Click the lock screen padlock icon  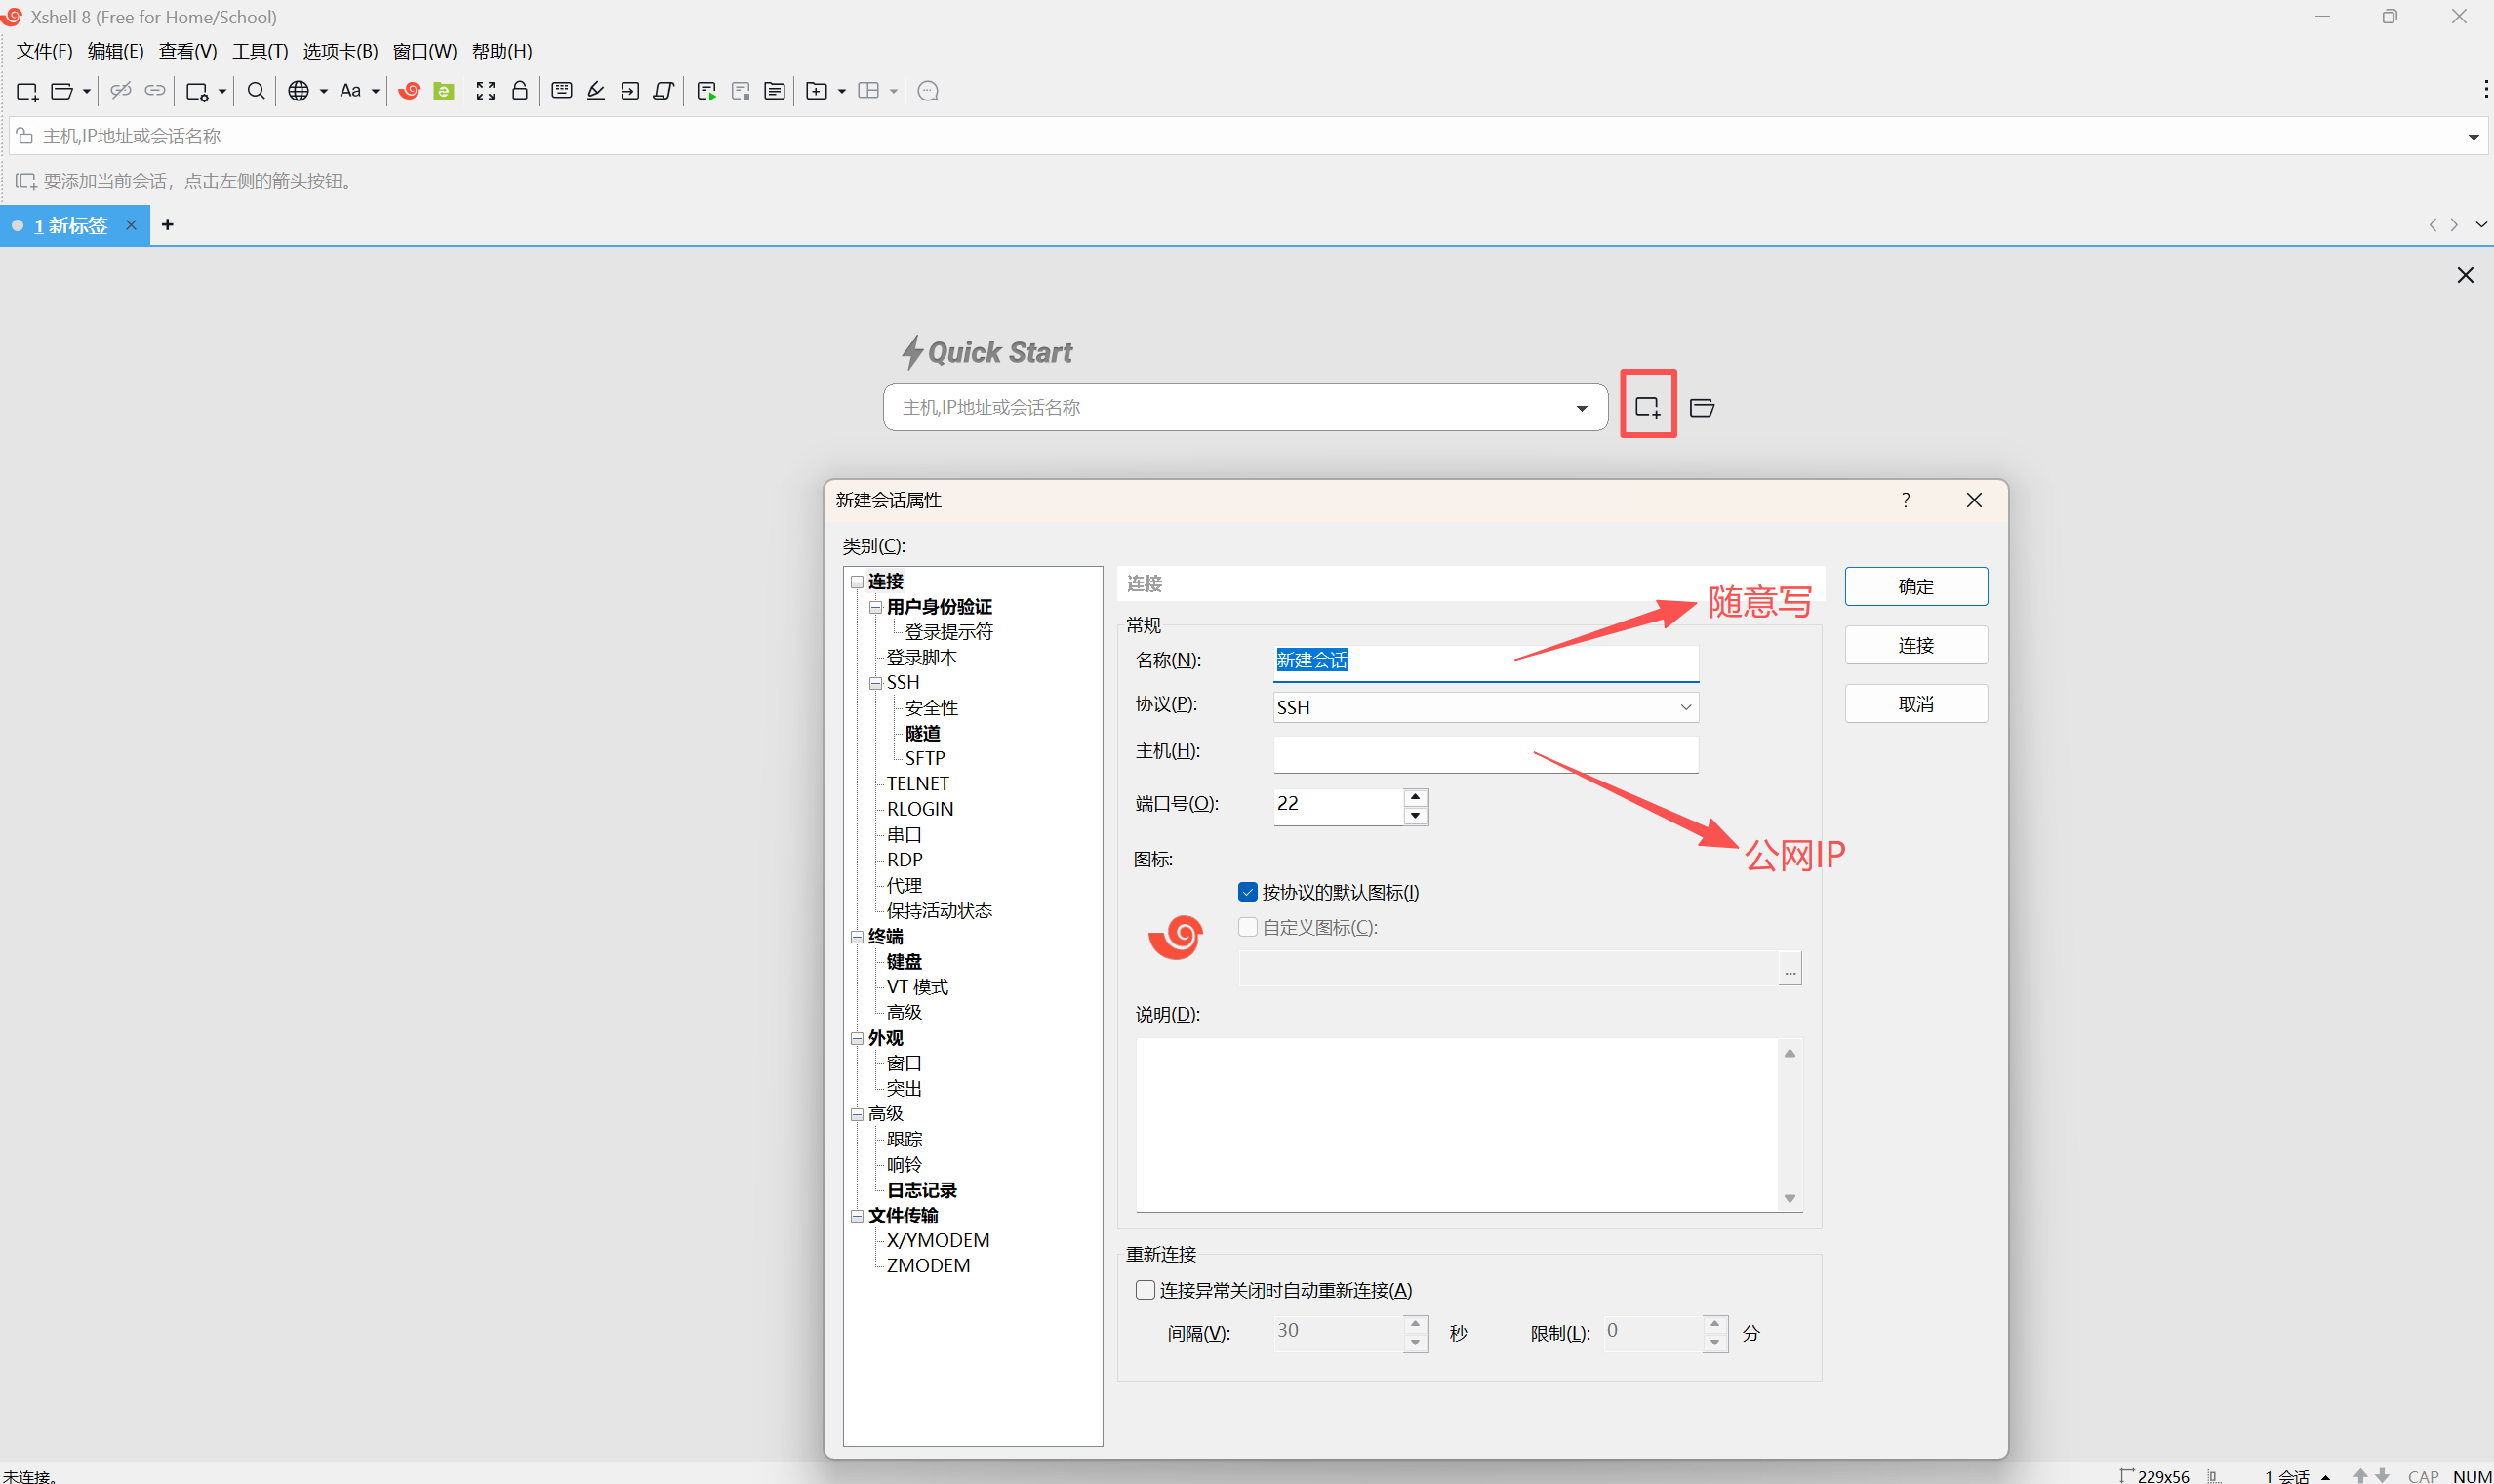(520, 91)
